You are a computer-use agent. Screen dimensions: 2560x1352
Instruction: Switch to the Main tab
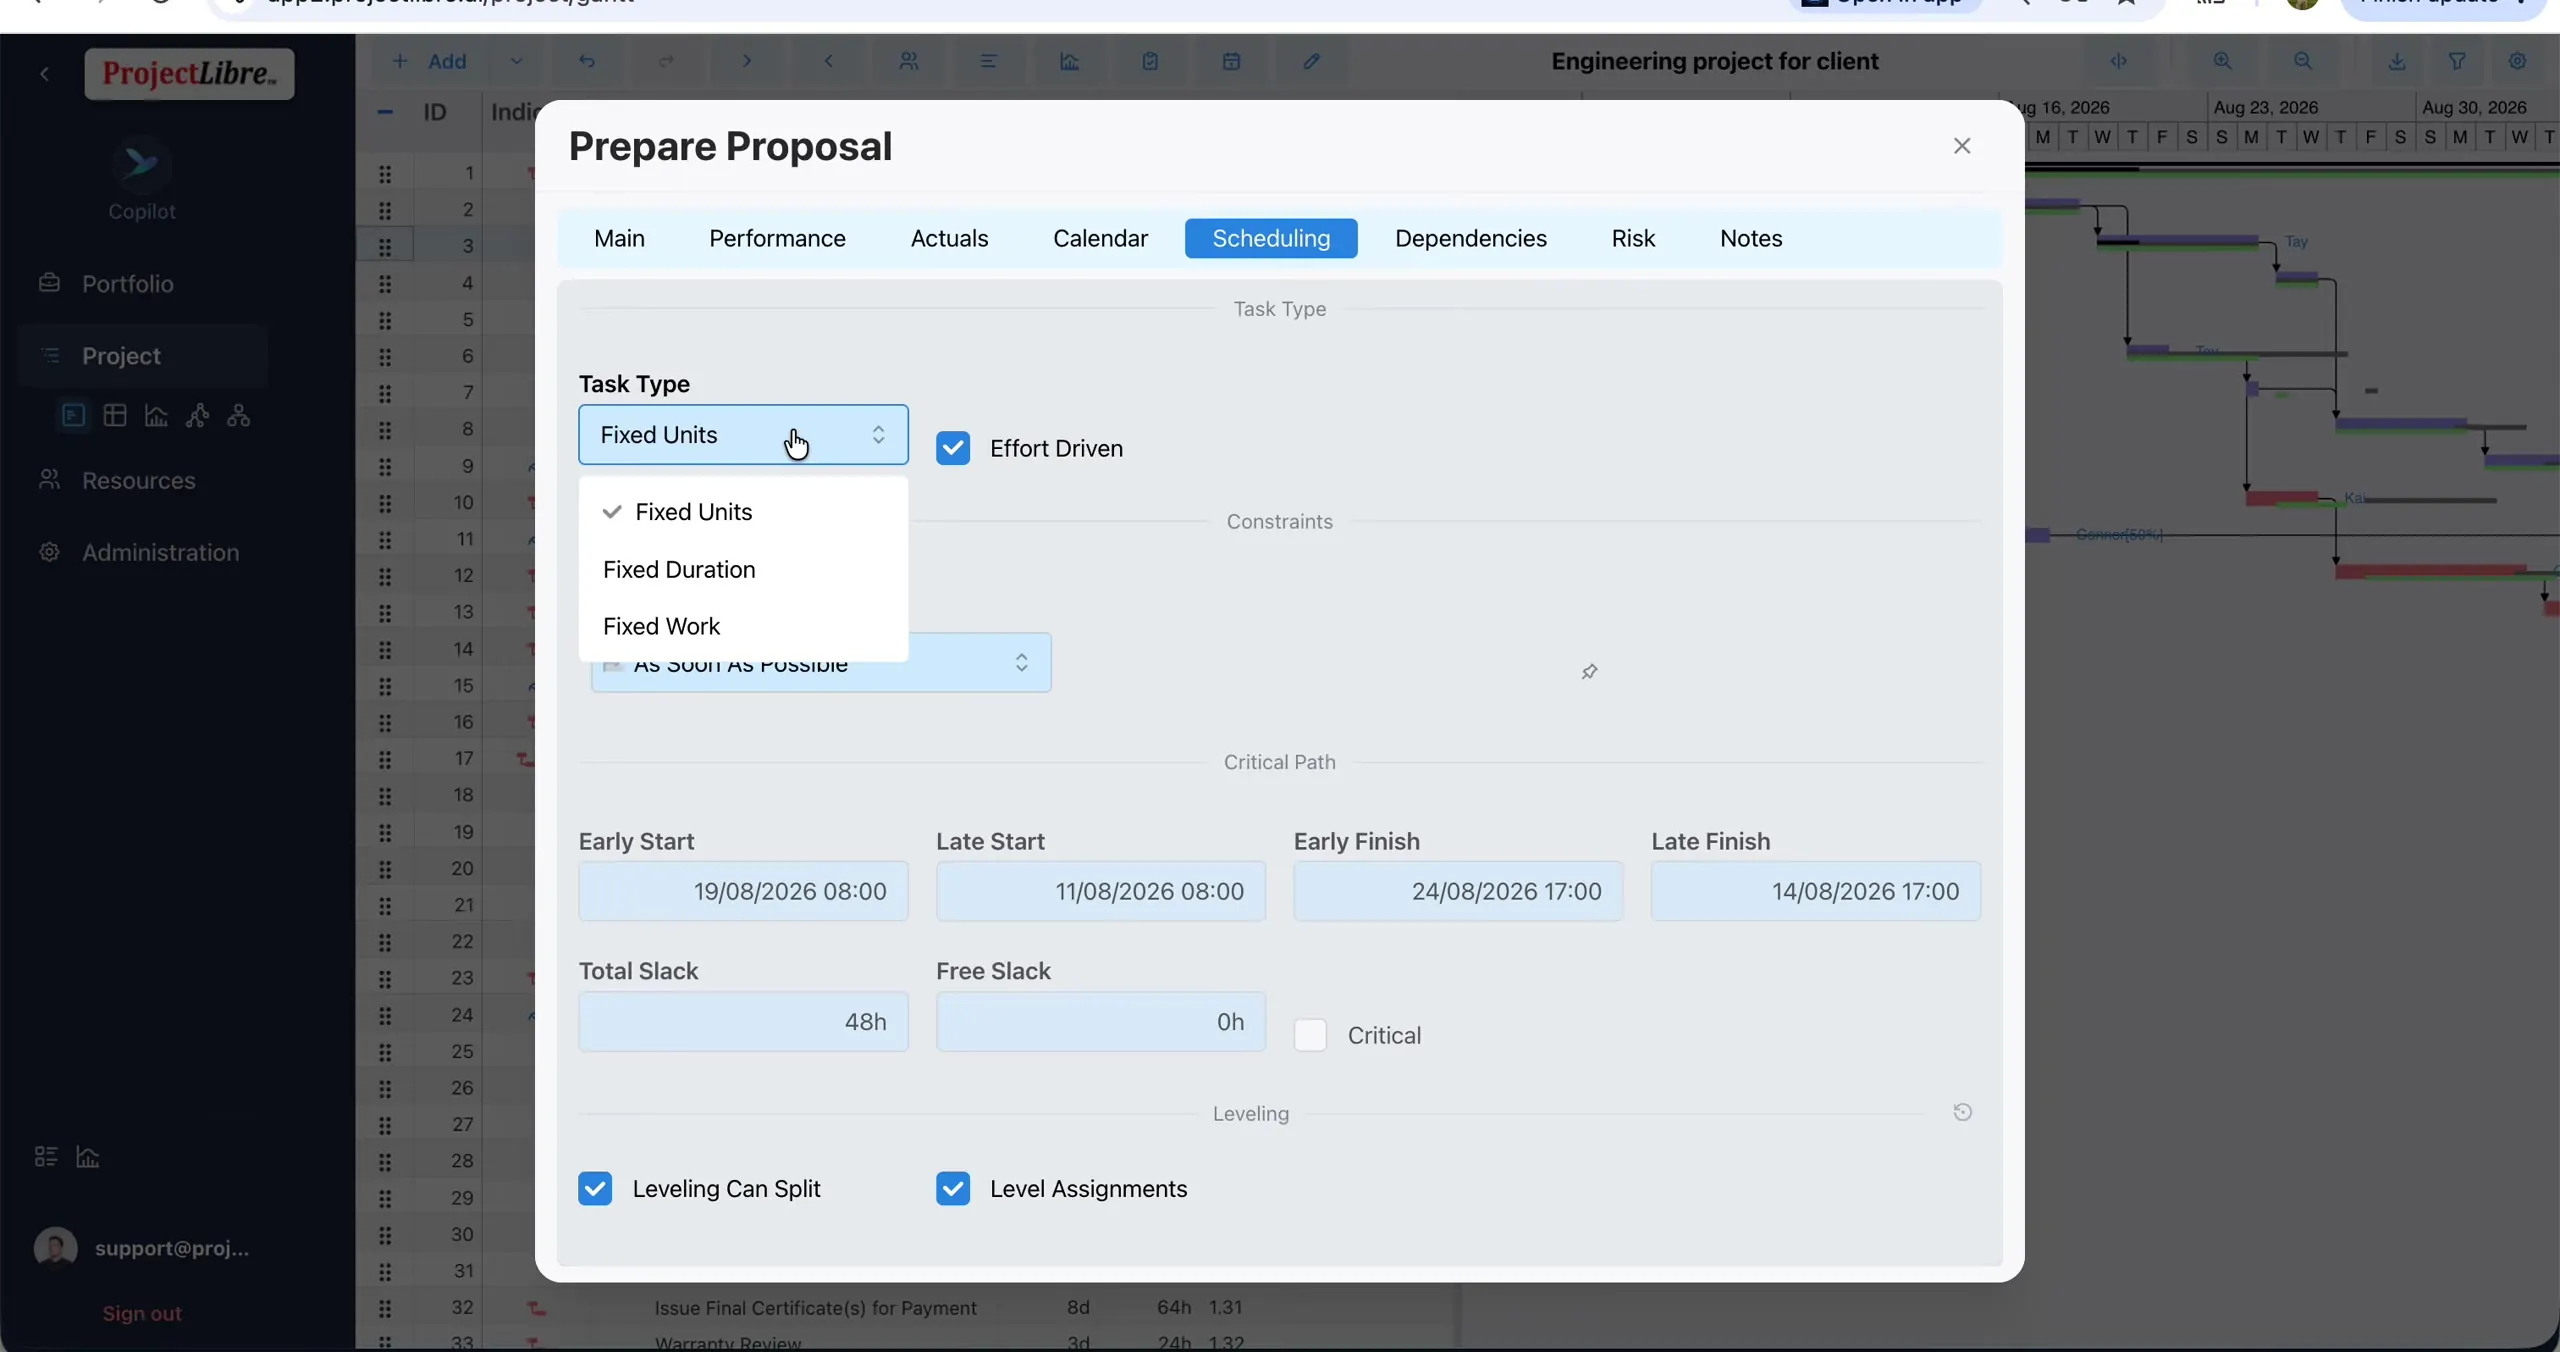[619, 239]
